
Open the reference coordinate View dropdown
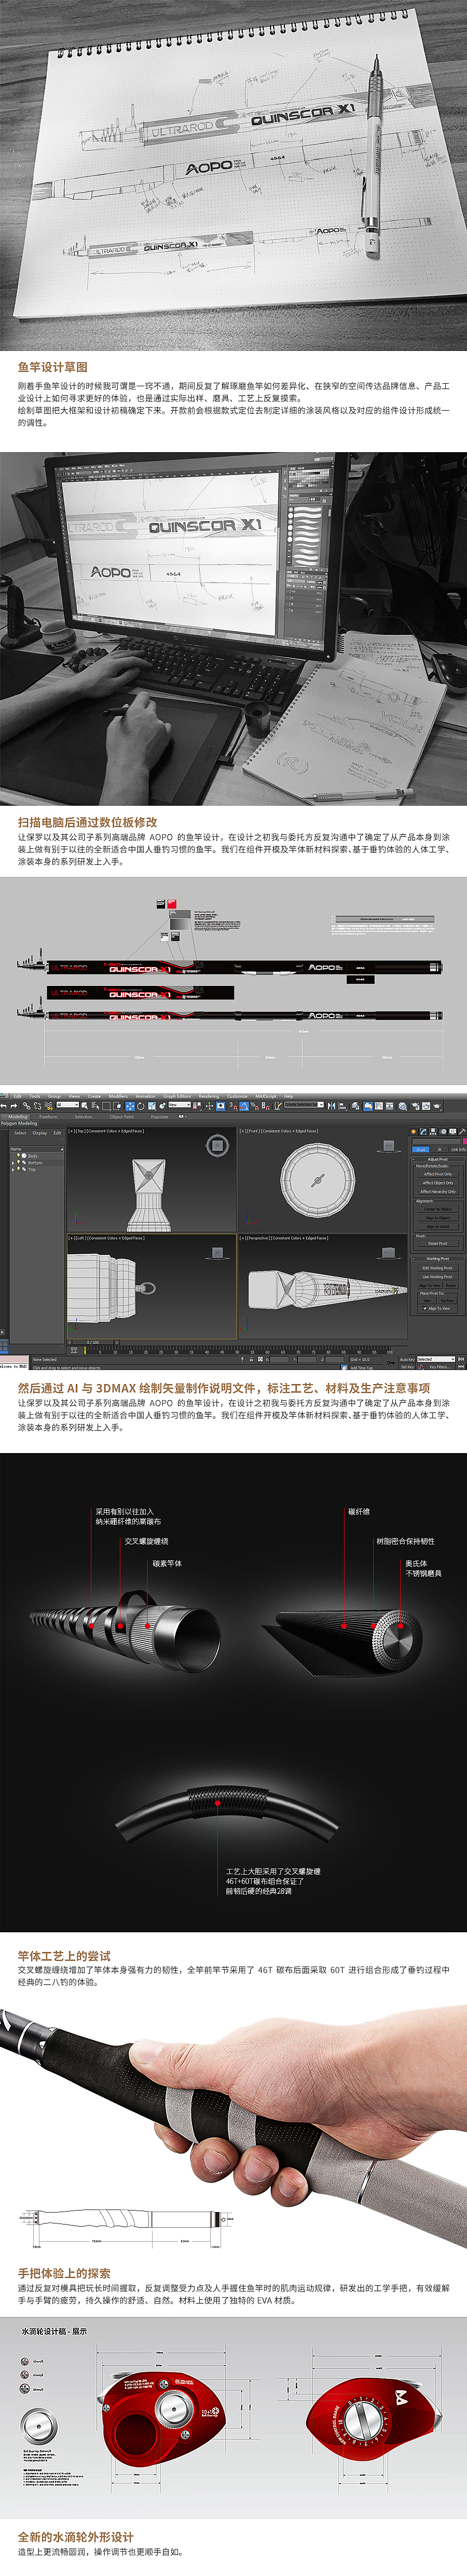pyautogui.click(x=179, y=1106)
